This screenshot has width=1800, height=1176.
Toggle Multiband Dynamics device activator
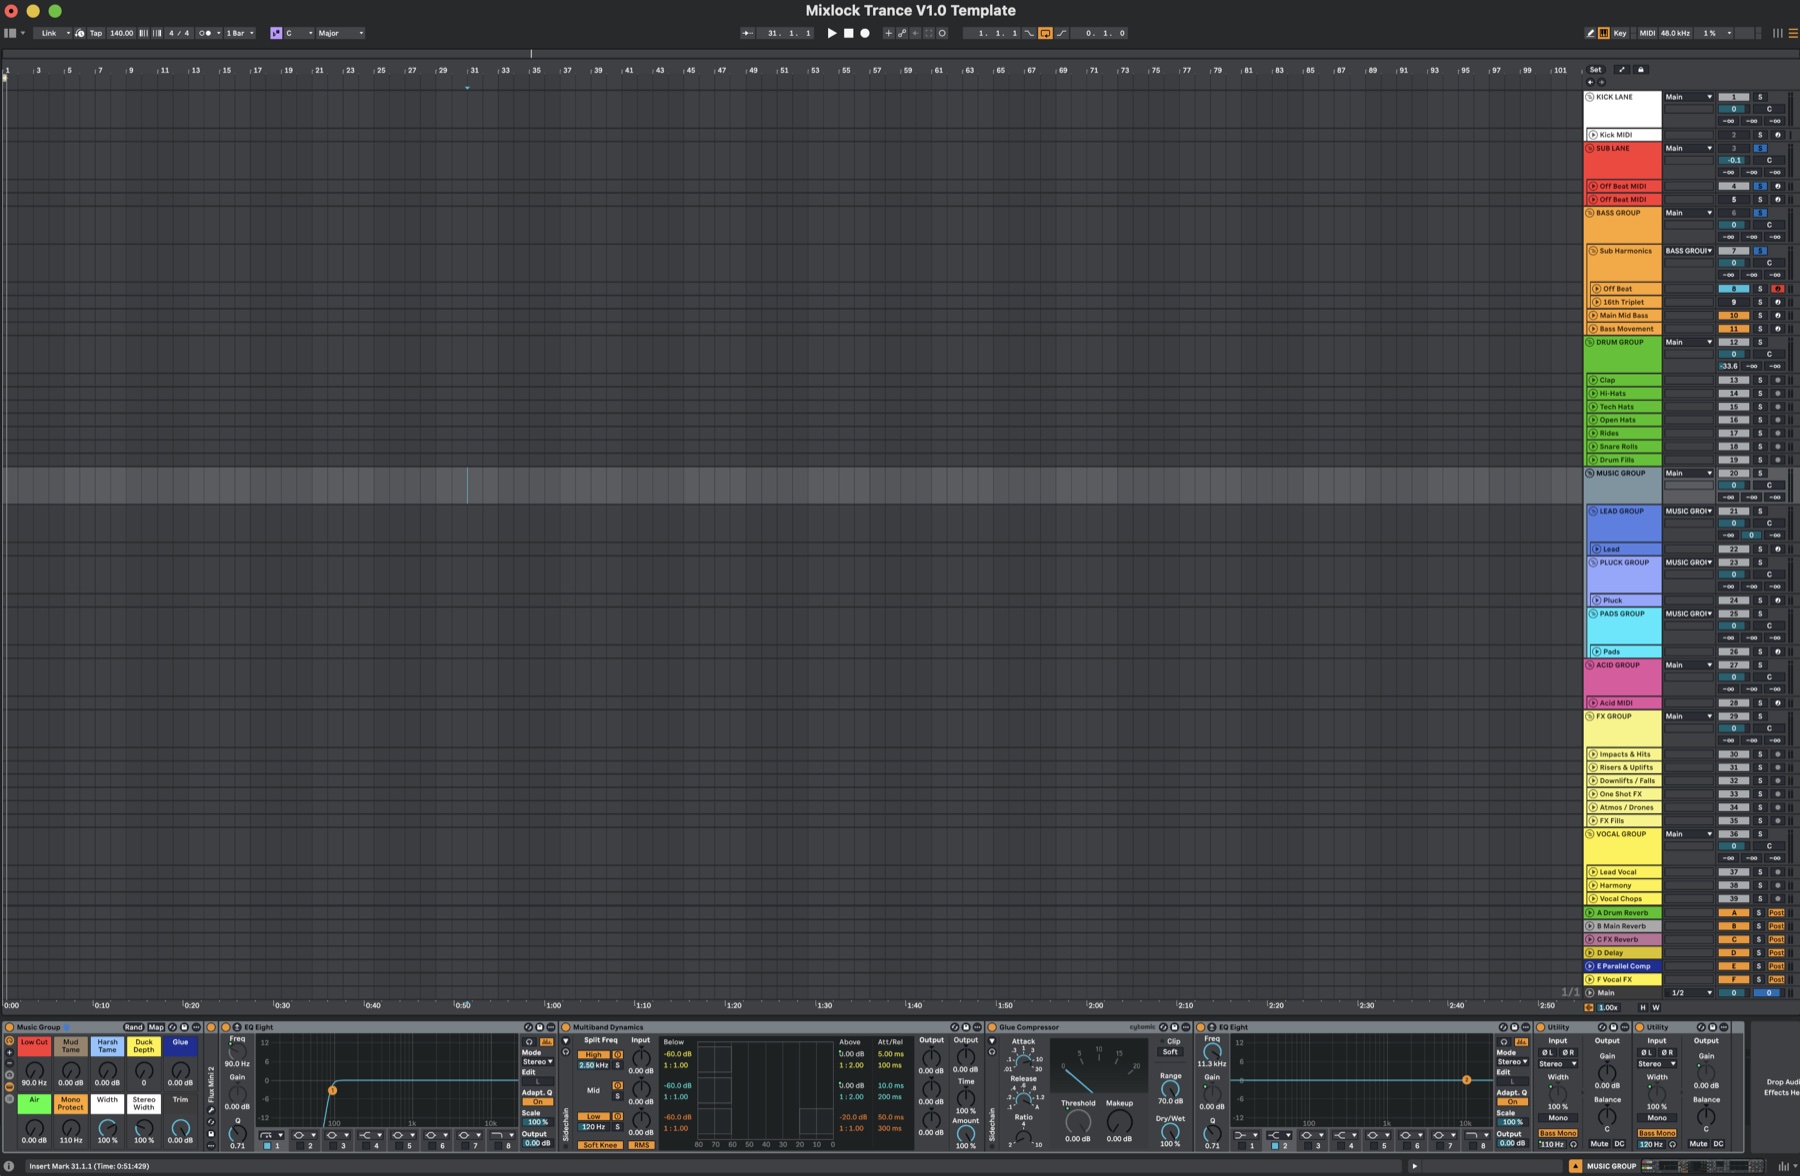coord(566,1027)
